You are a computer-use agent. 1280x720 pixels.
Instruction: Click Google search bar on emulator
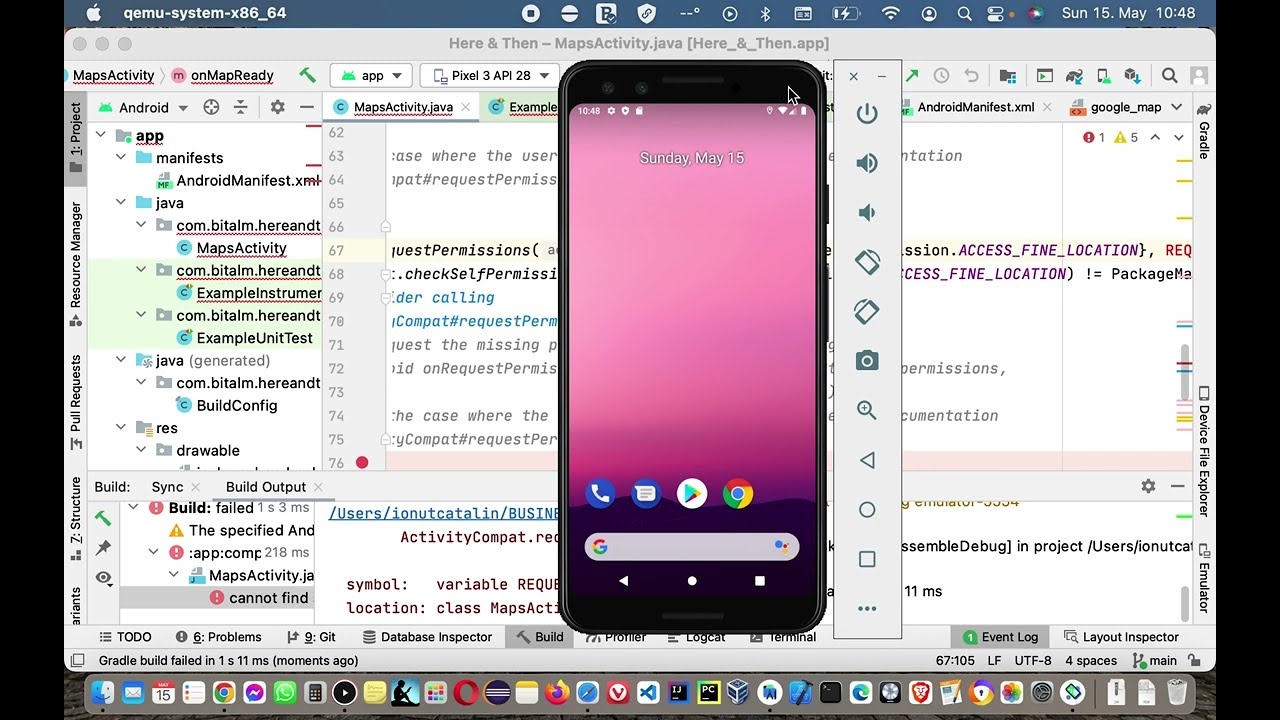click(692, 546)
